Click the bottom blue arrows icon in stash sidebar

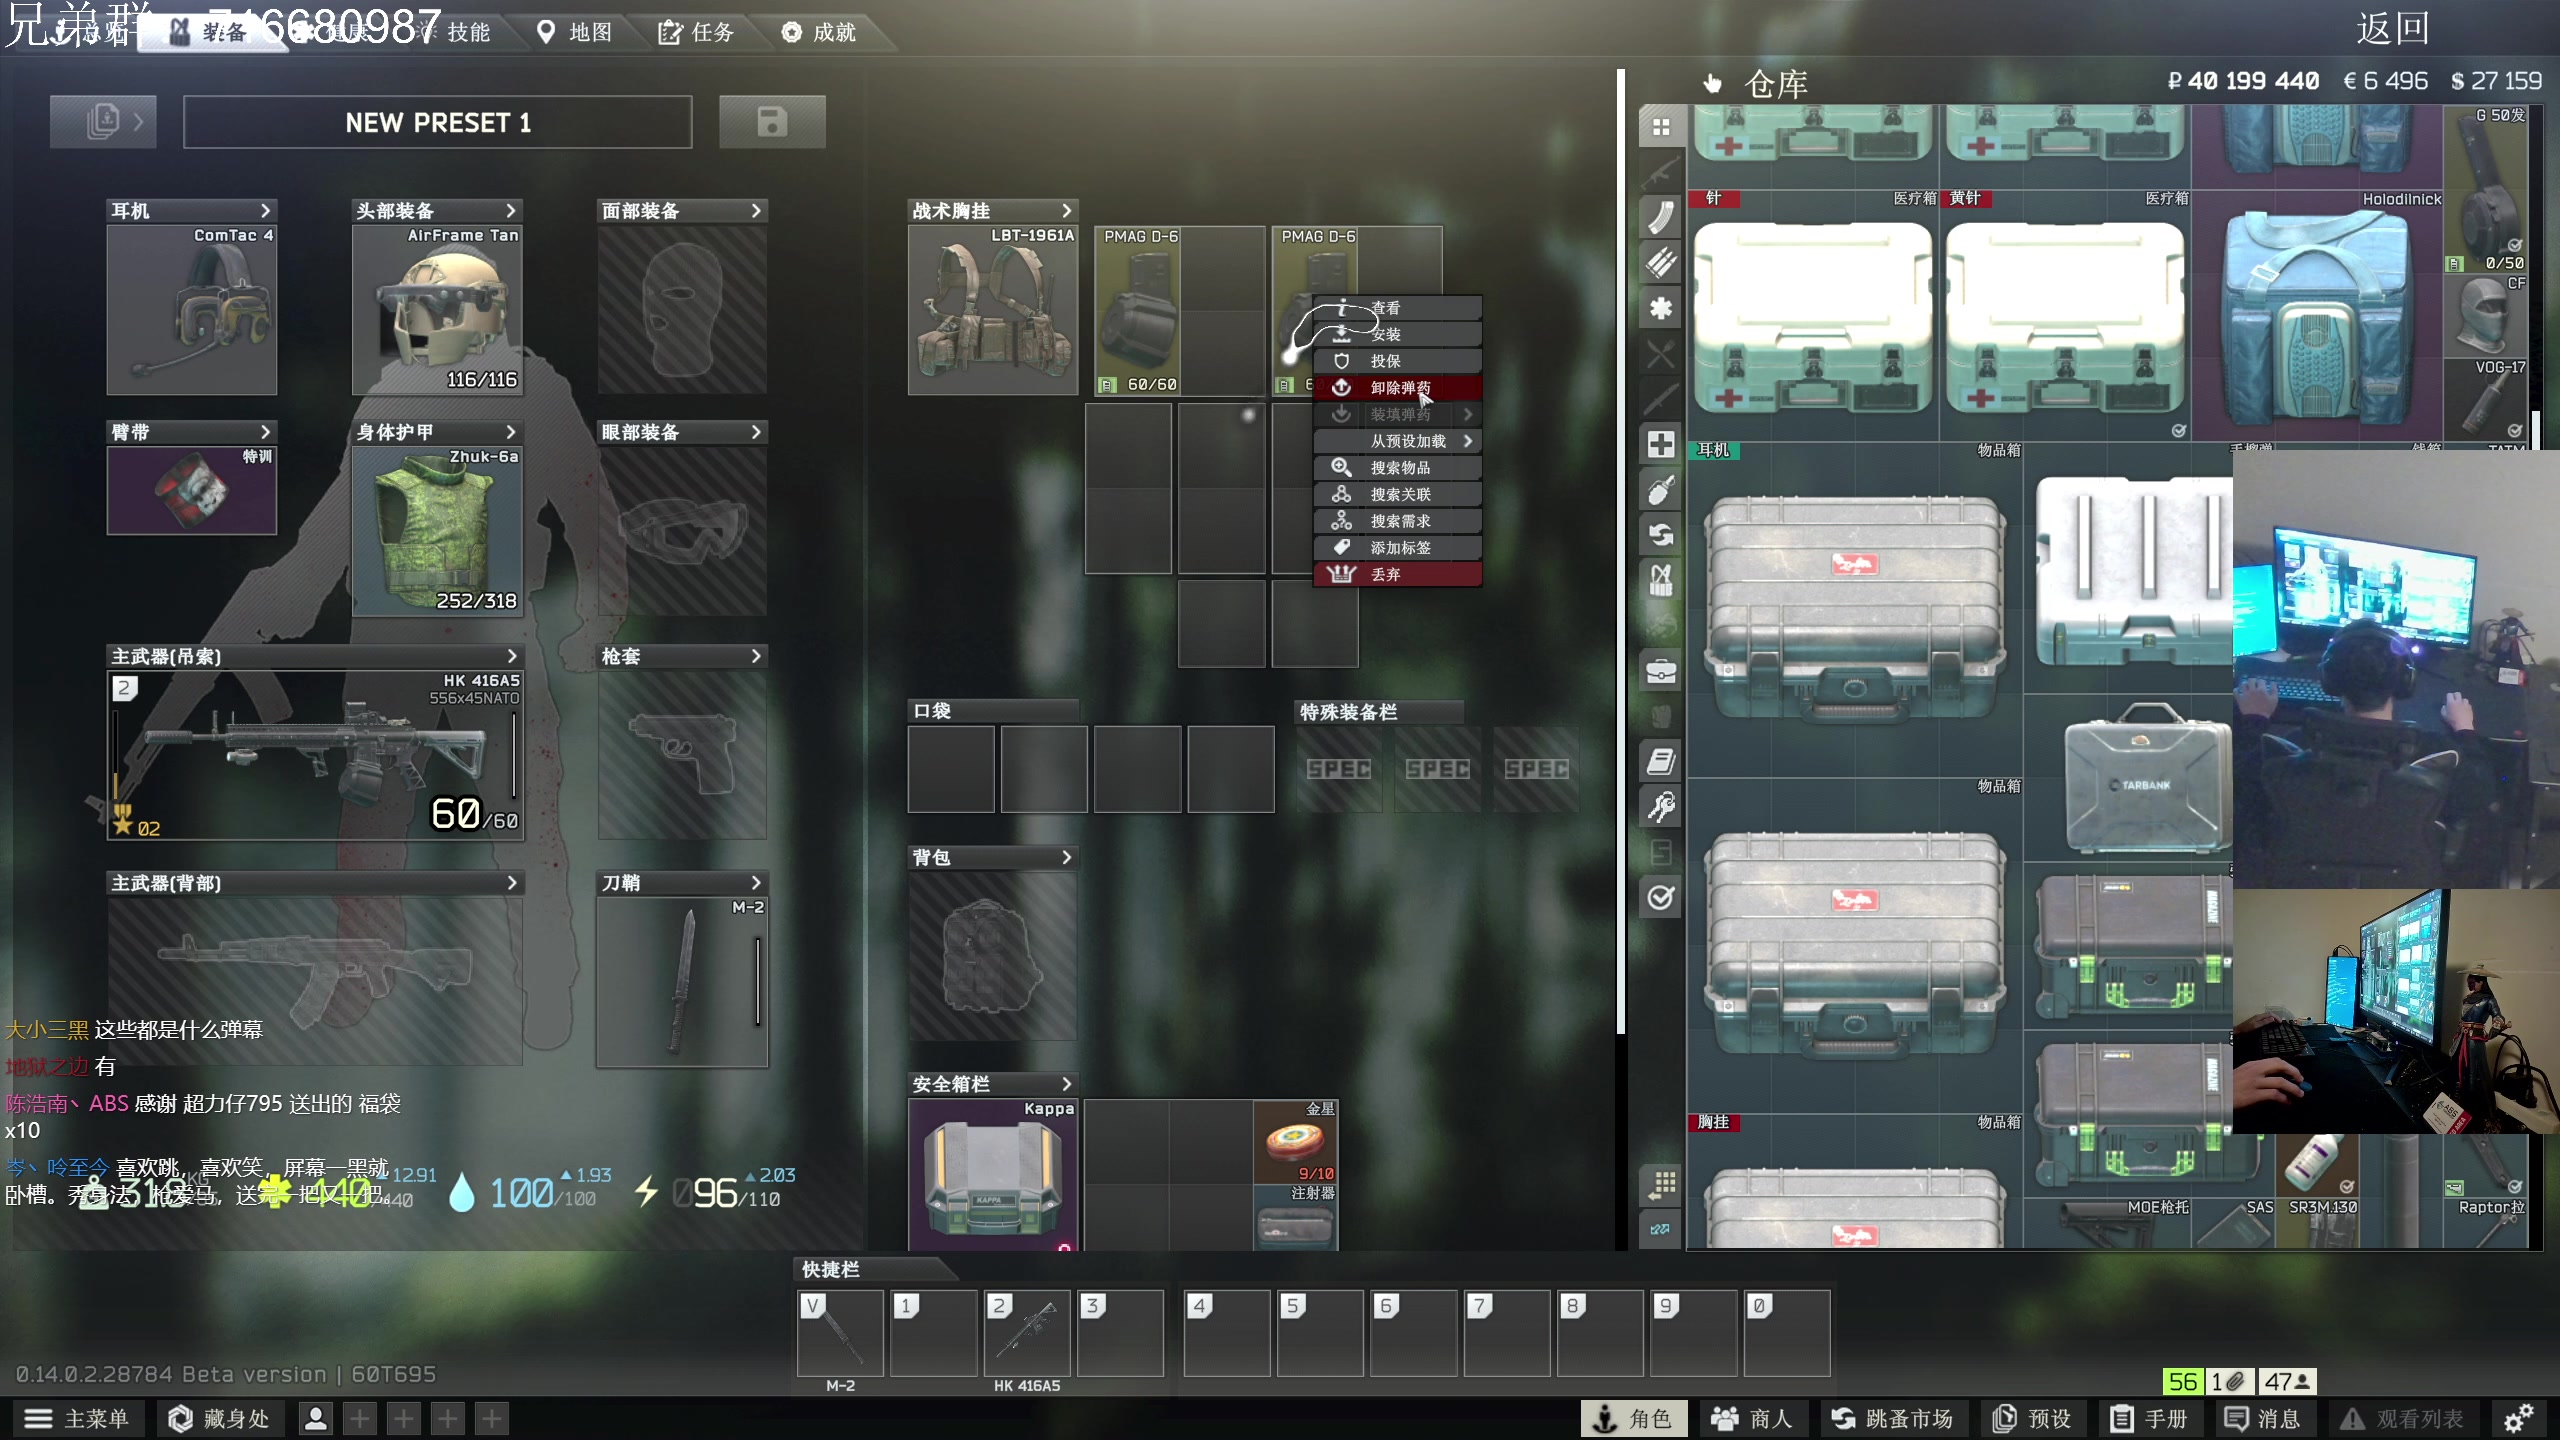coord(1661,1229)
